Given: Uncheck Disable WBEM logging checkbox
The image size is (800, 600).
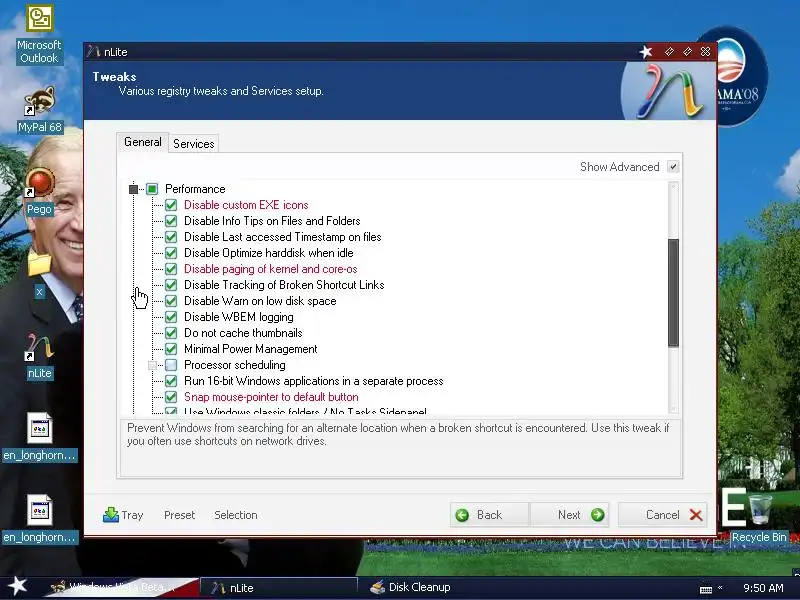Looking at the screenshot, I should (x=171, y=317).
